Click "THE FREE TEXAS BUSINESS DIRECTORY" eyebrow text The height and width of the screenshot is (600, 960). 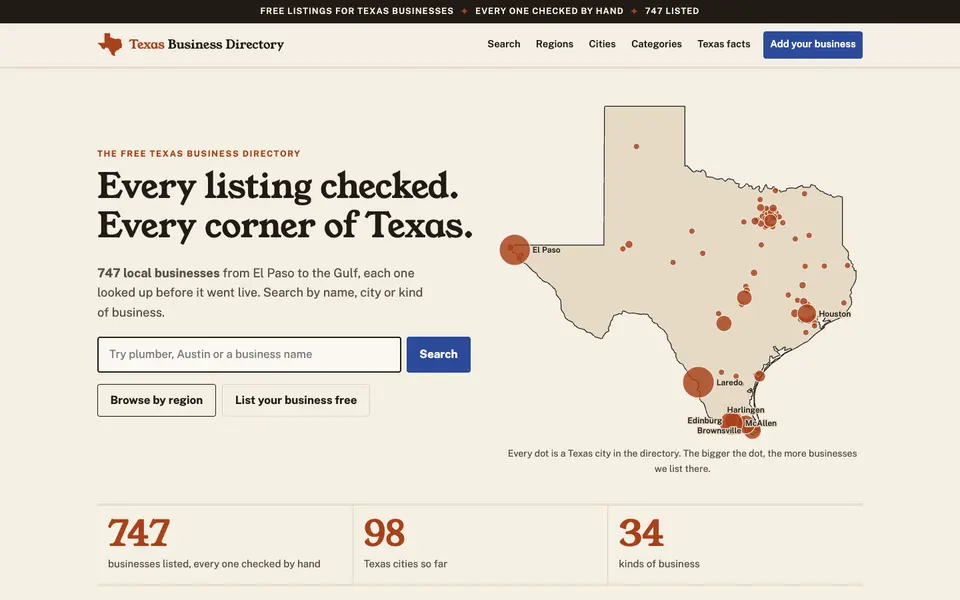point(199,154)
